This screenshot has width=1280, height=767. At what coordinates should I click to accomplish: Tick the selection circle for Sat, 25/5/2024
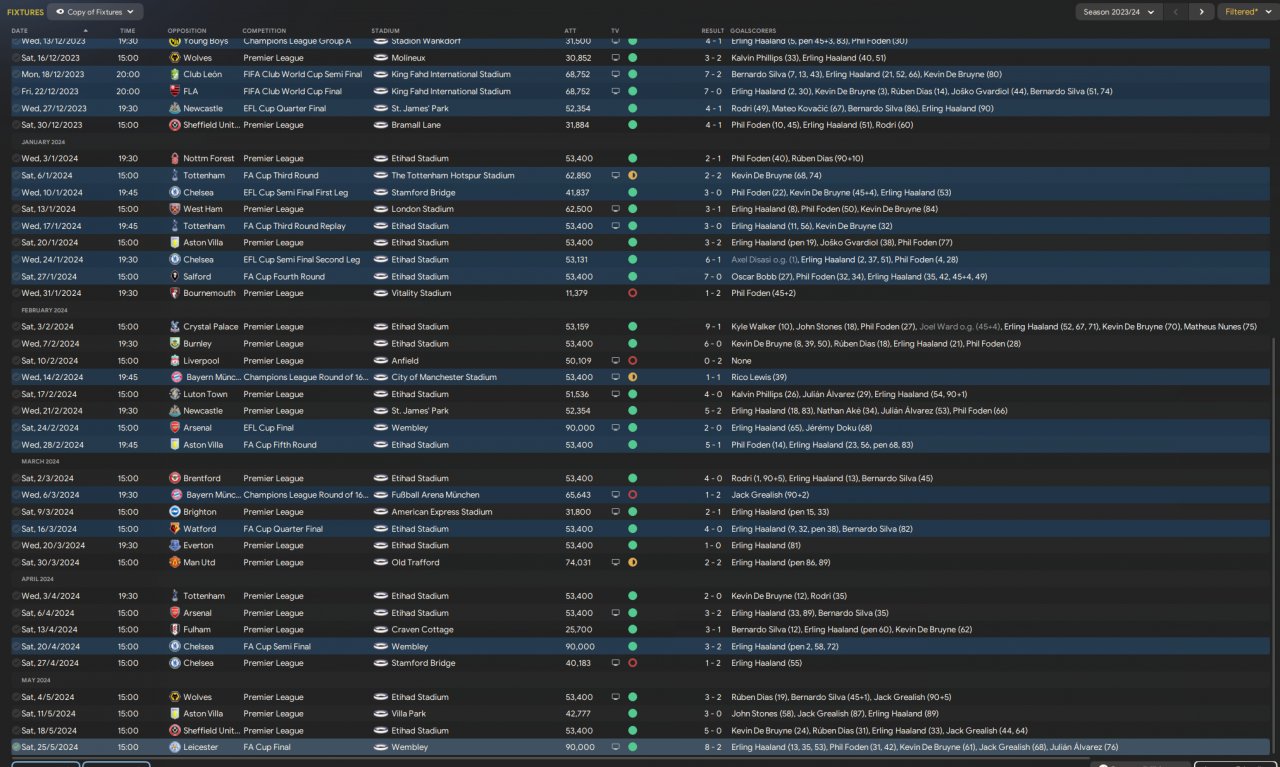pyautogui.click(x=16, y=747)
